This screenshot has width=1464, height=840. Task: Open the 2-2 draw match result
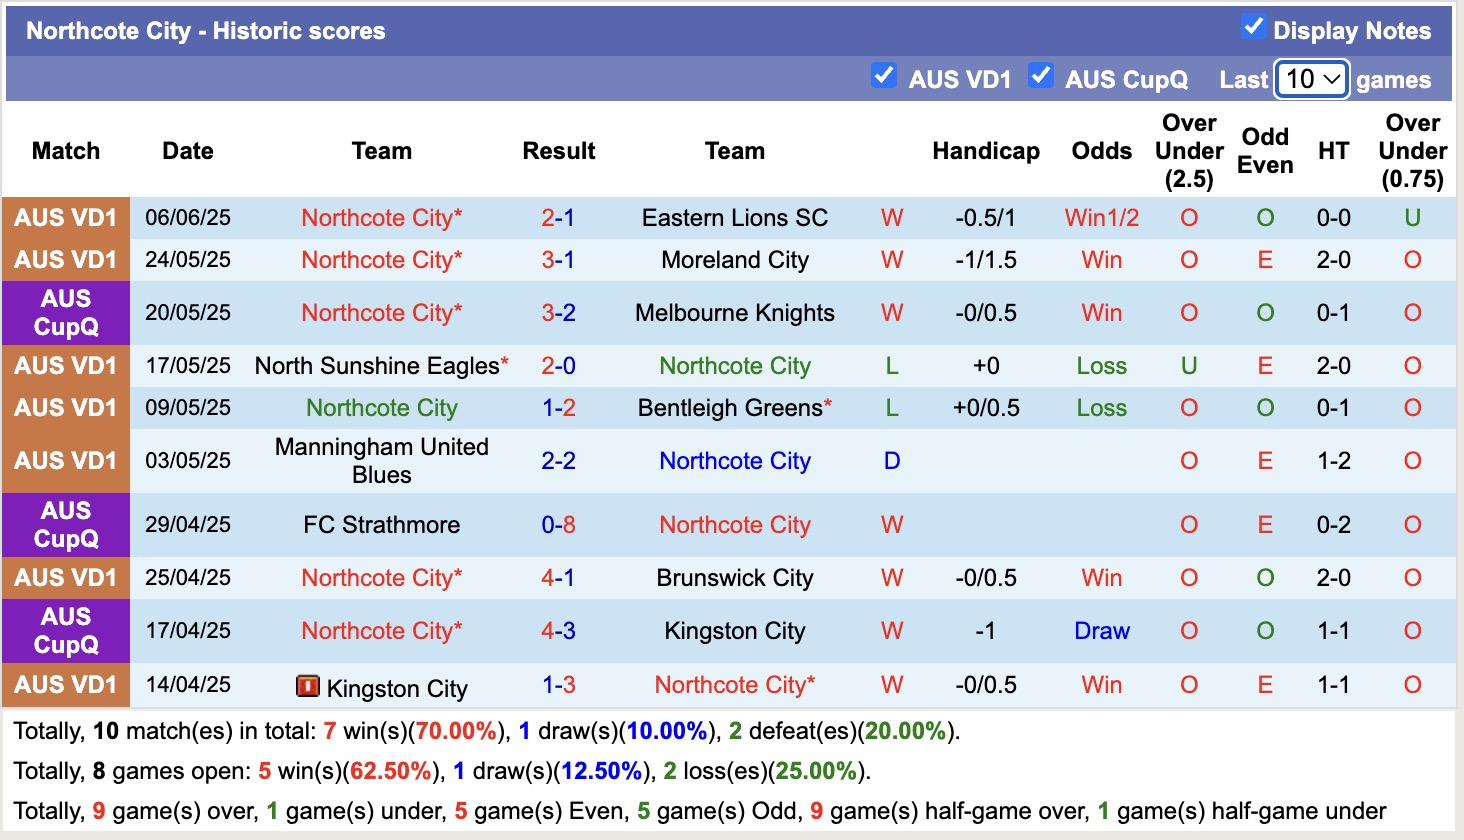click(x=558, y=461)
